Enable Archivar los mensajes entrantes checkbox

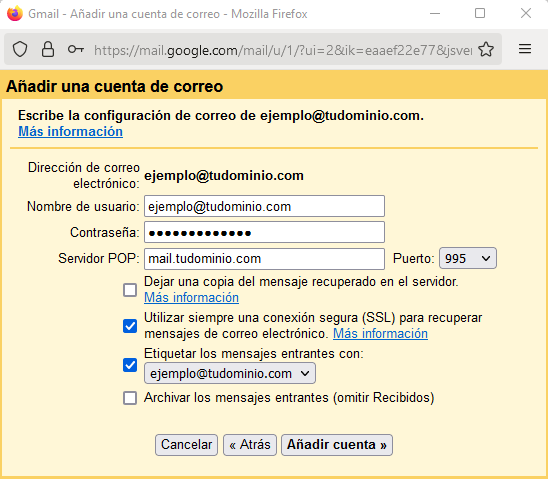(130, 398)
